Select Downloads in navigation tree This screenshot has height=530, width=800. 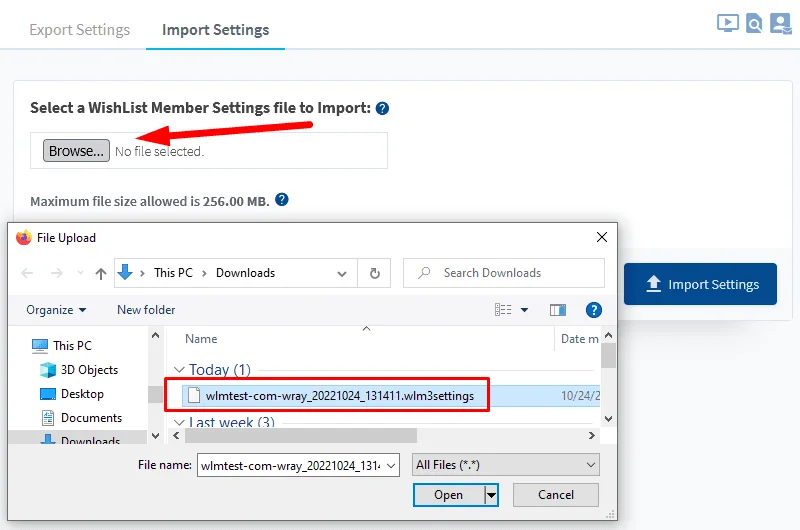click(x=81, y=439)
